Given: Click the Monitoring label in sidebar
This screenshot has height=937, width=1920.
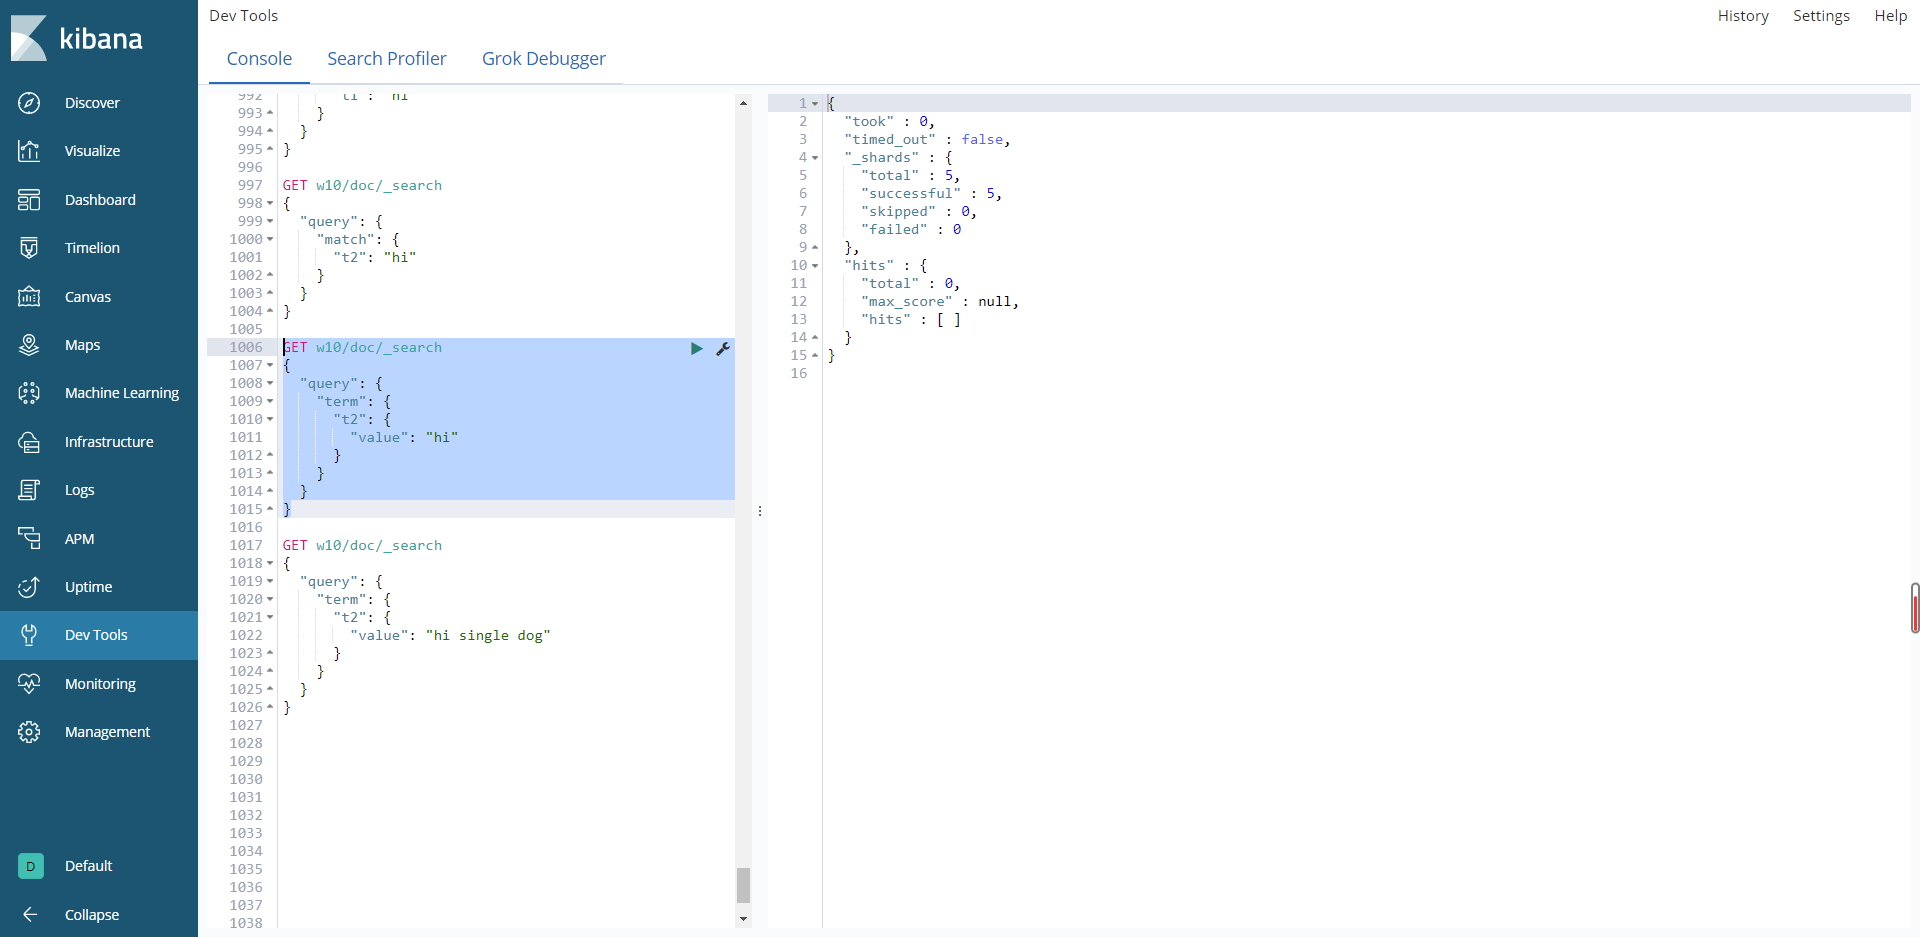Looking at the screenshot, I should (100, 684).
